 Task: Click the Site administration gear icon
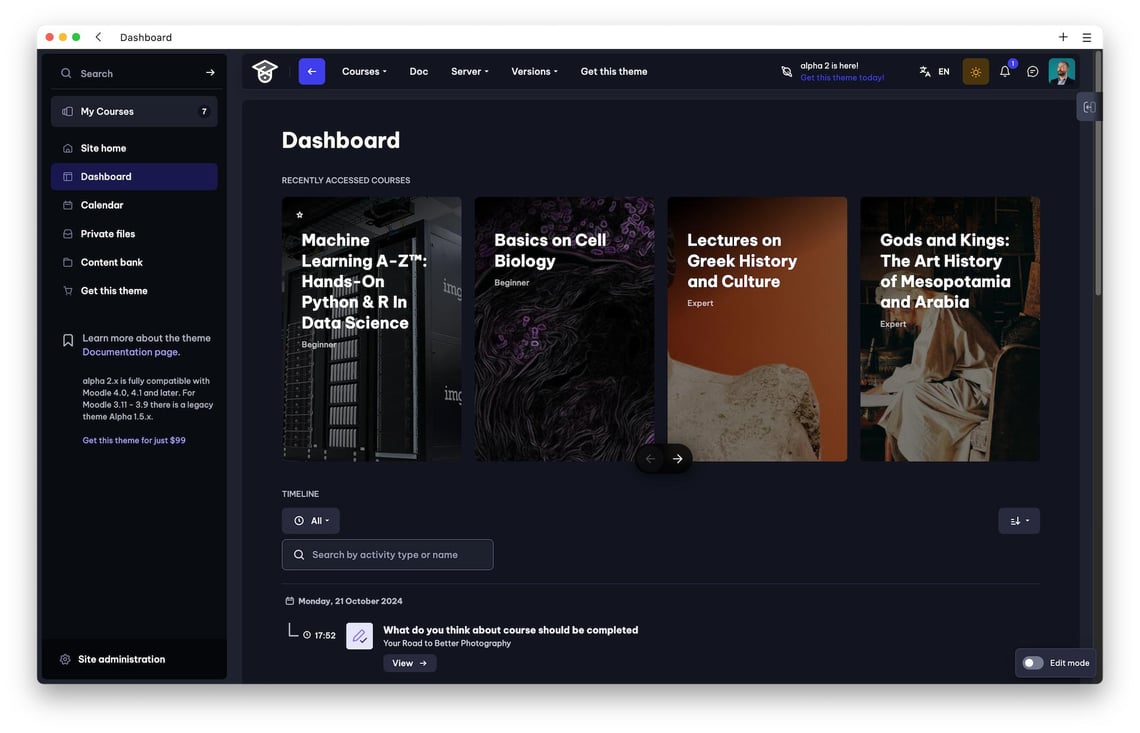(x=65, y=660)
